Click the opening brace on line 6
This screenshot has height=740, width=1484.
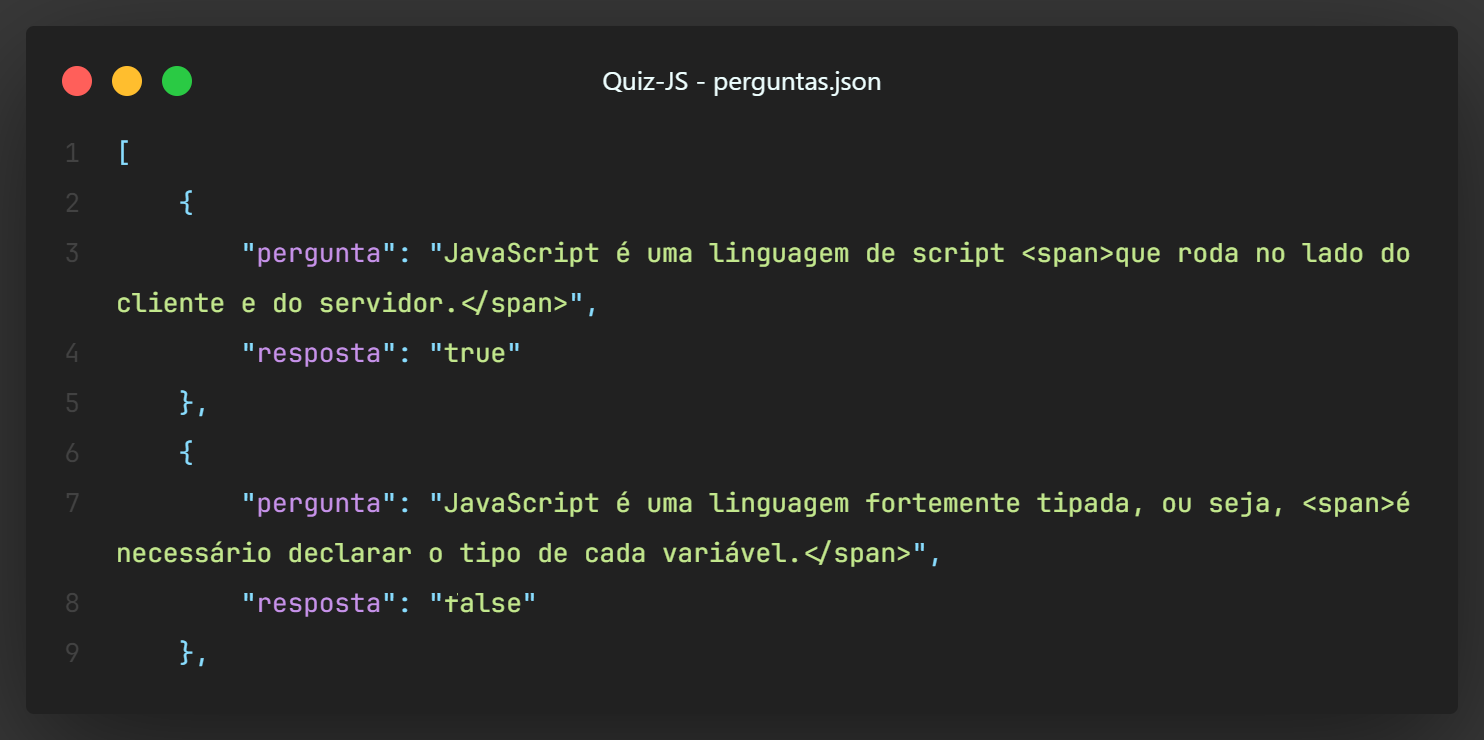(188, 452)
